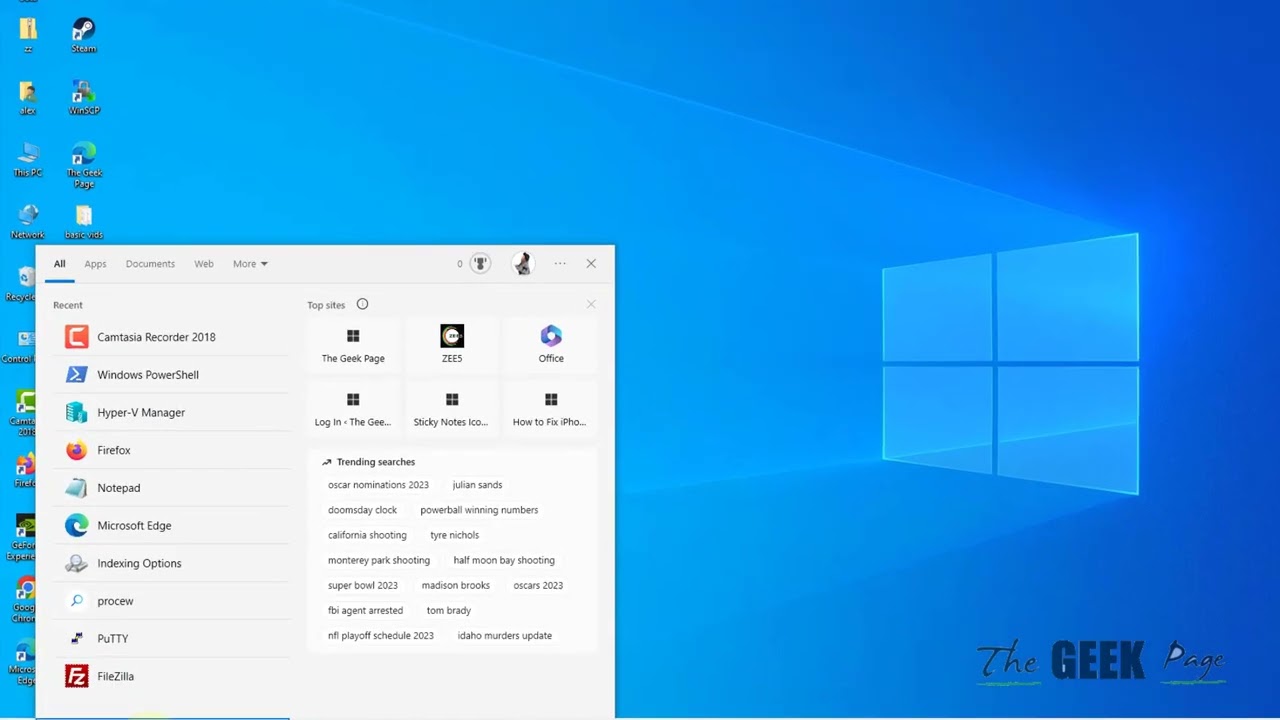Screen dimensions: 1280x720
Task: Switch to the Web search tab
Action: point(204,264)
